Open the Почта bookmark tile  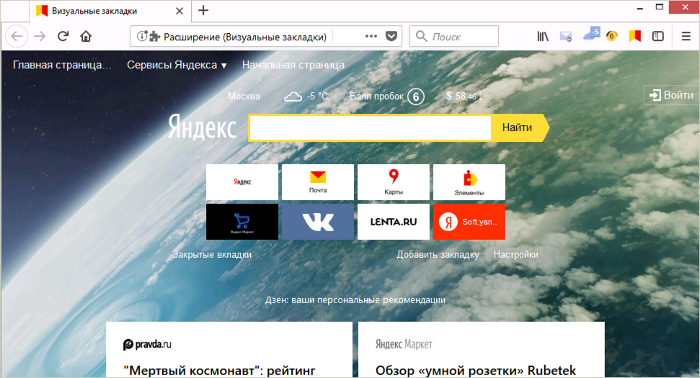coord(318,182)
